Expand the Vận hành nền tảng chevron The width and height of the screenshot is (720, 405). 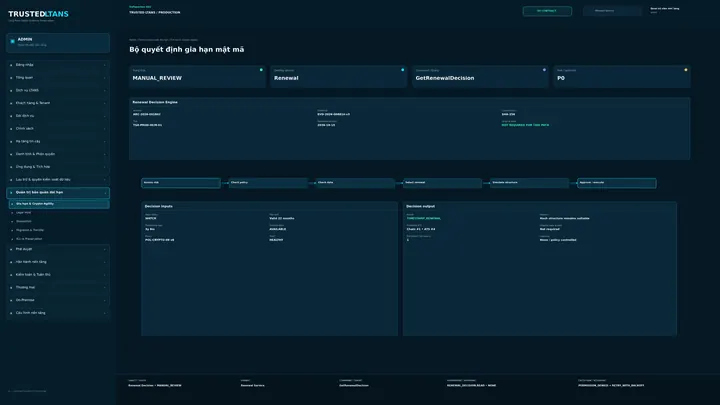pyautogui.click(x=105, y=262)
